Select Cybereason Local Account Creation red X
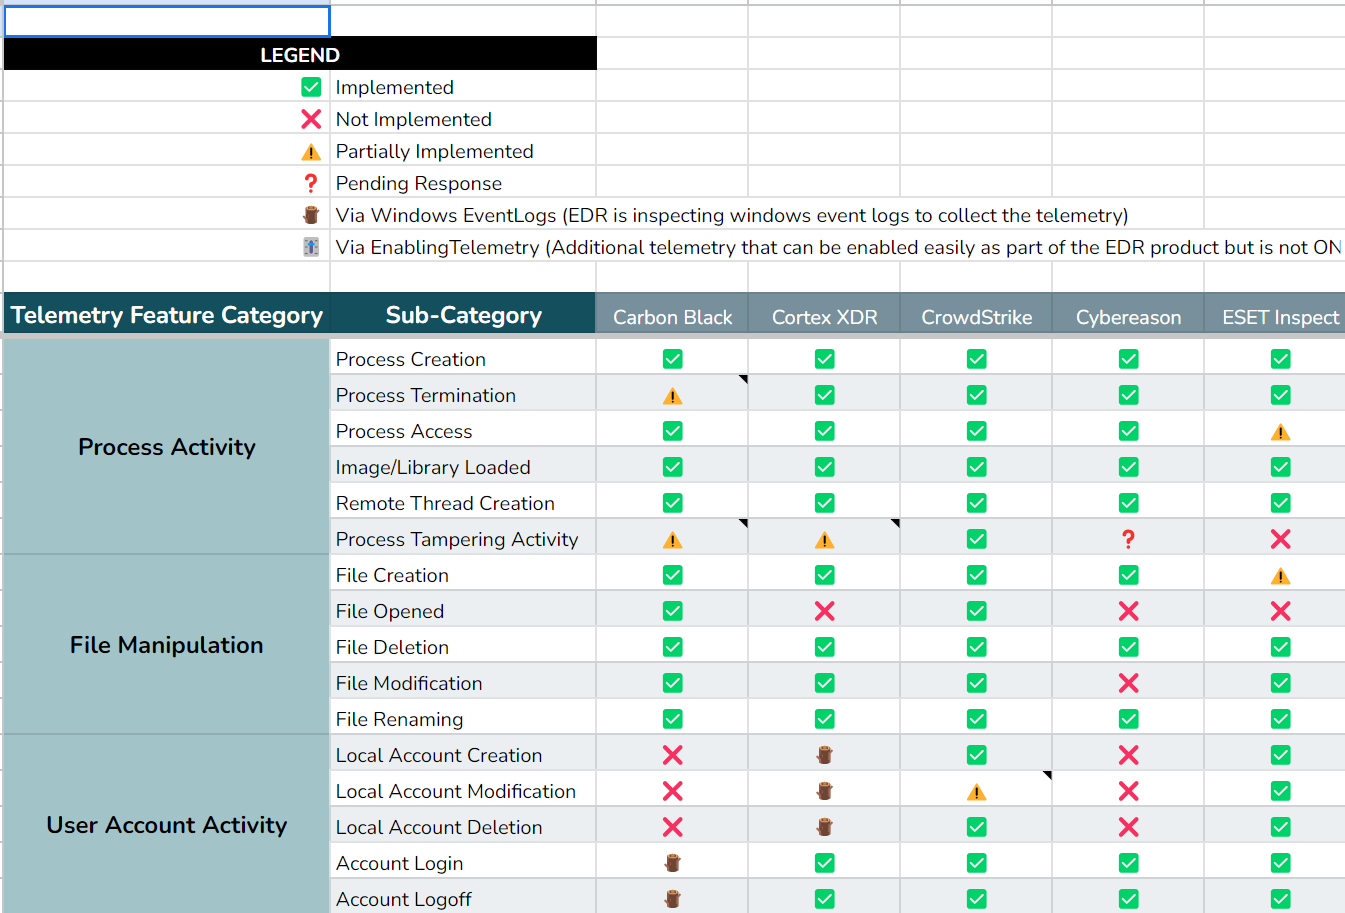Image resolution: width=1345 pixels, height=913 pixels. tap(1129, 755)
